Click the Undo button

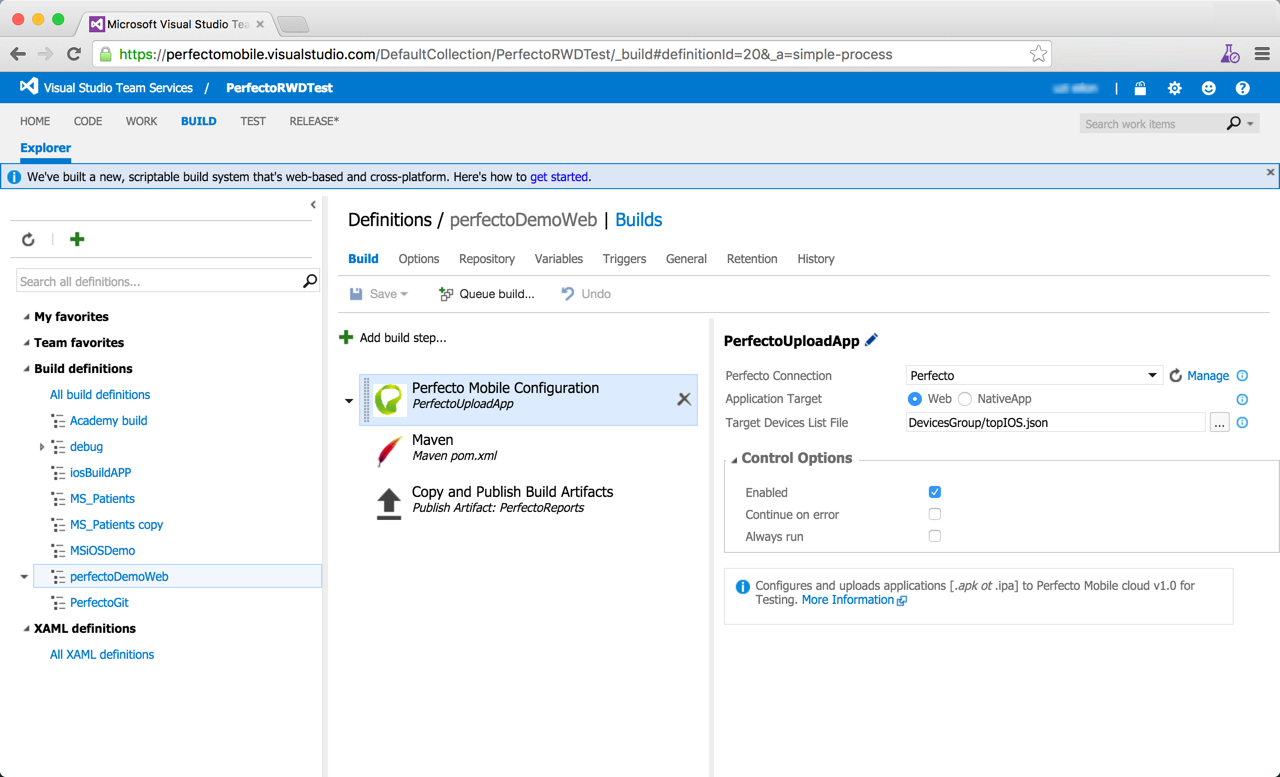586,294
